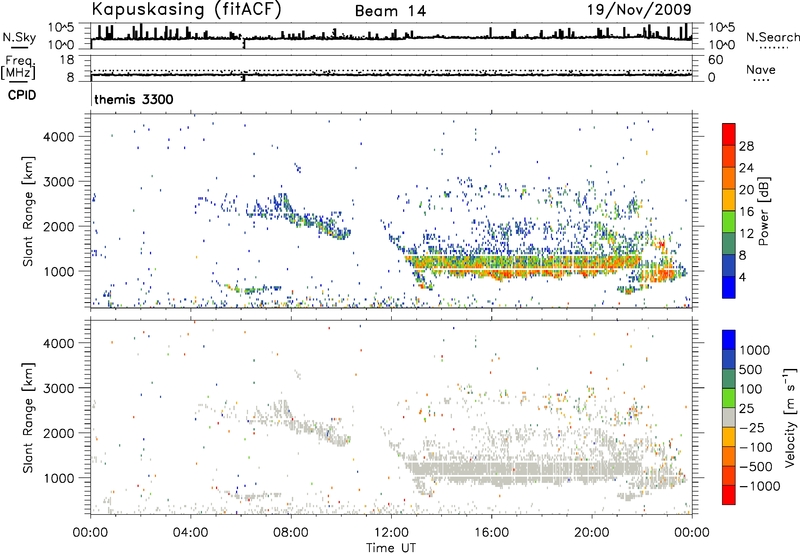Click the '28' power color bar tick
This screenshot has width=800, height=554.
746,146
